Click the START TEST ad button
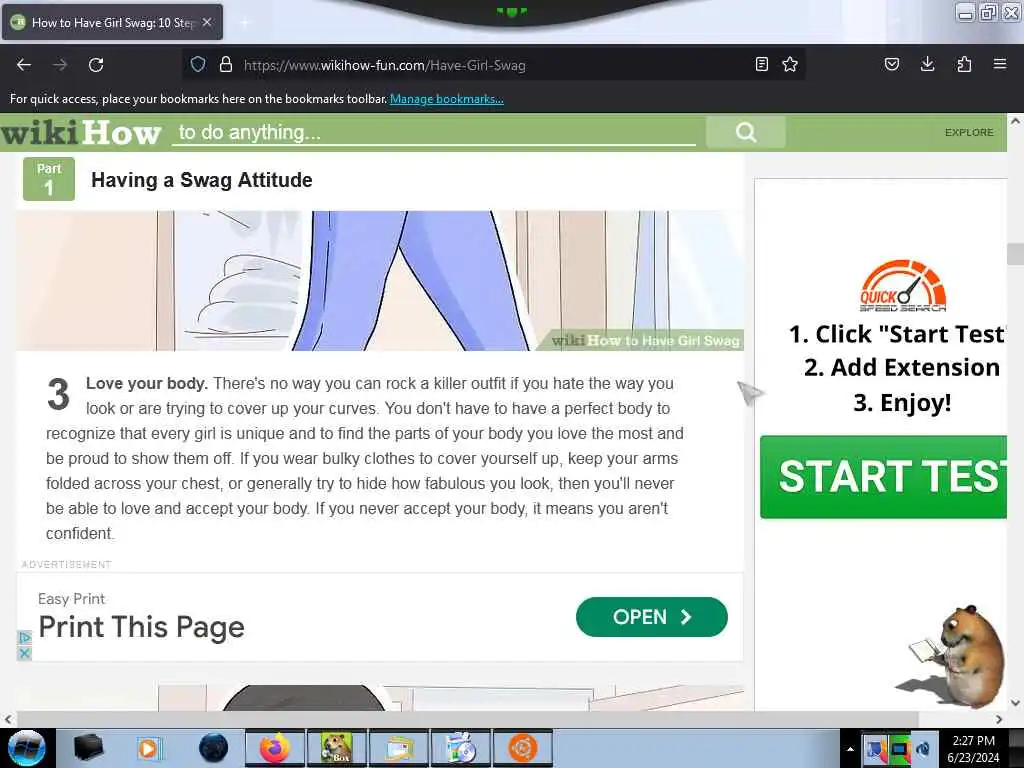 (884, 477)
